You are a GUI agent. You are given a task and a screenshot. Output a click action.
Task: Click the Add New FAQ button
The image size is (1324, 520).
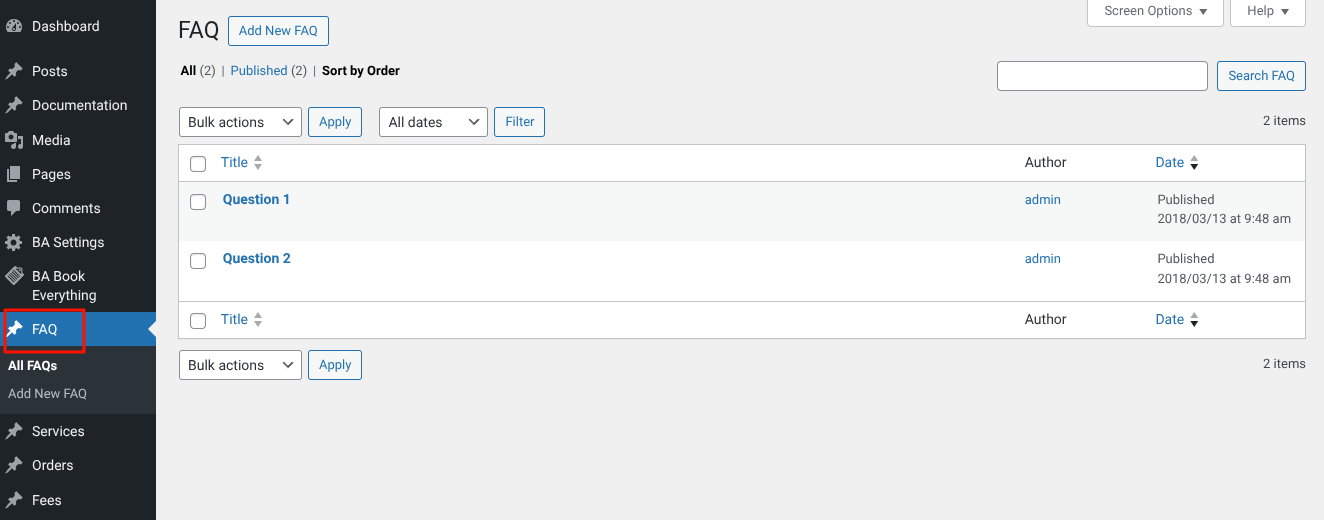278,31
